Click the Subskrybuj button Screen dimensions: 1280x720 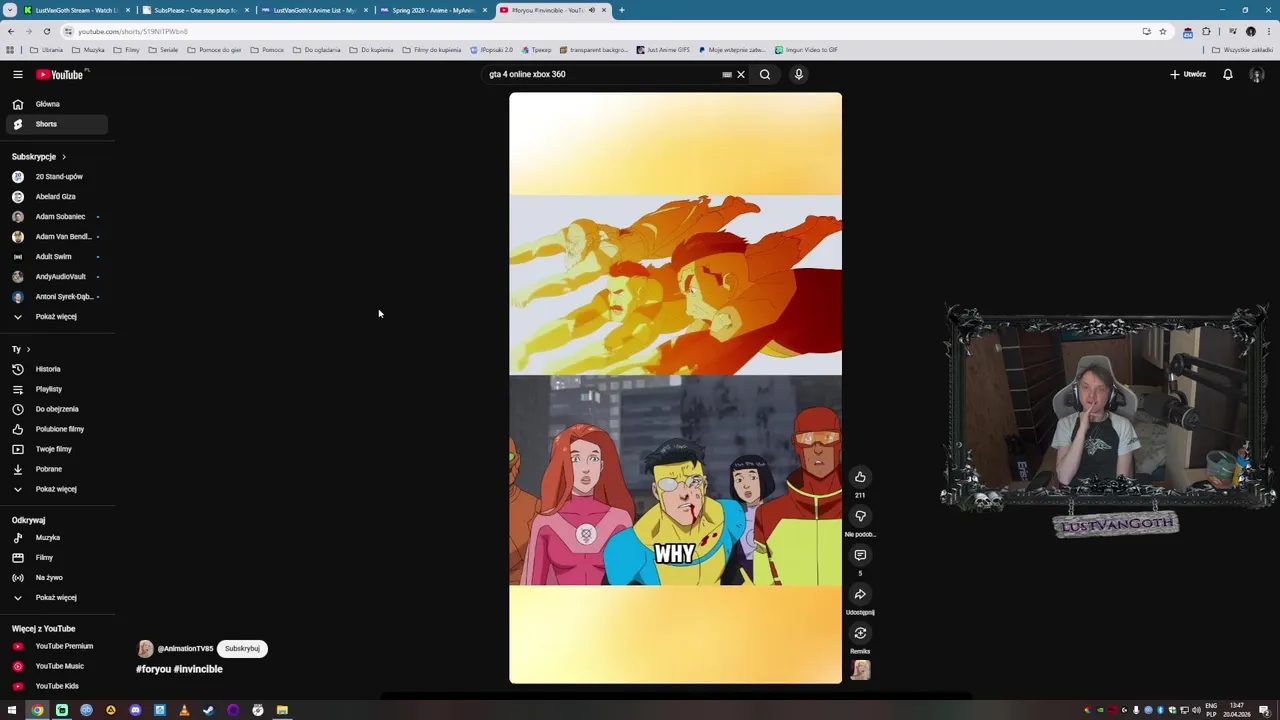point(242,649)
